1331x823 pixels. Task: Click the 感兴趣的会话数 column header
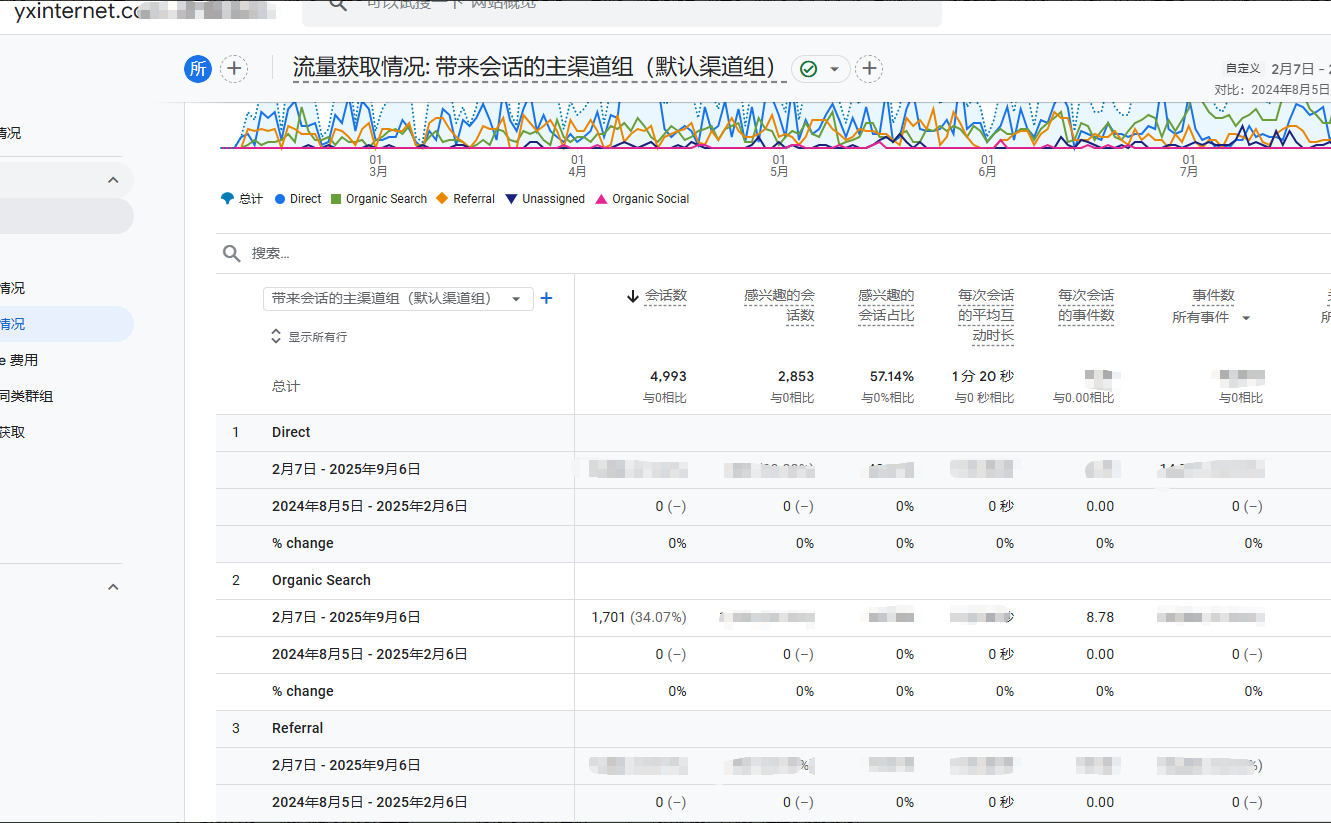tap(779, 305)
